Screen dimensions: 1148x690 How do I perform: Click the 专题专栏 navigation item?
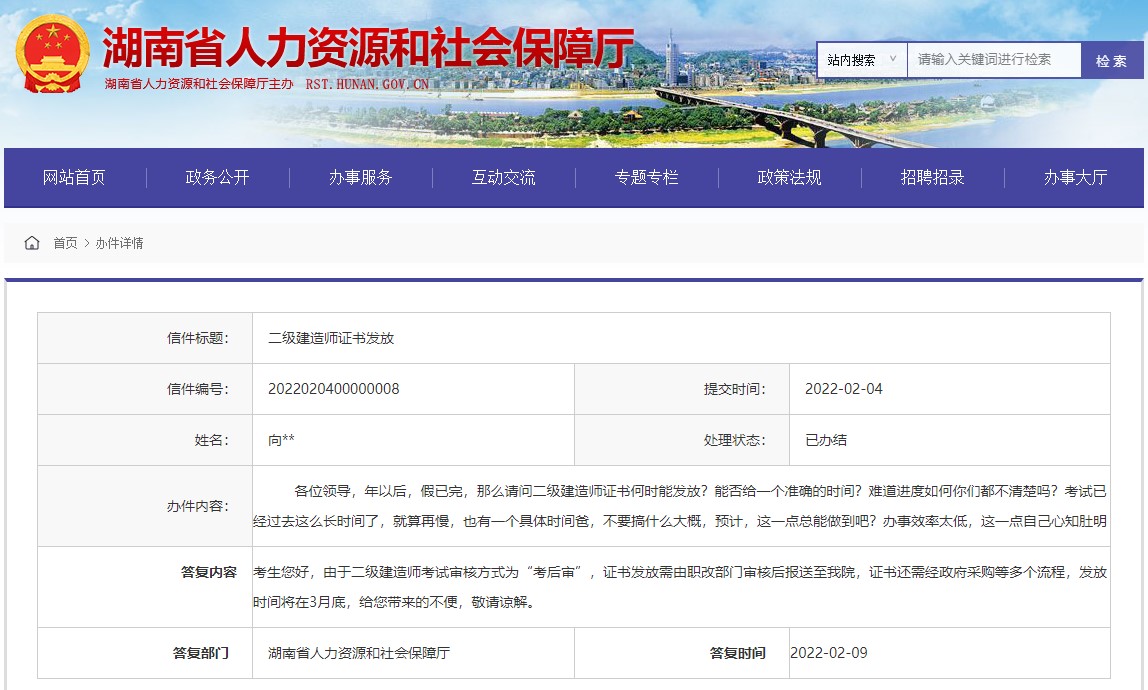coord(646,177)
